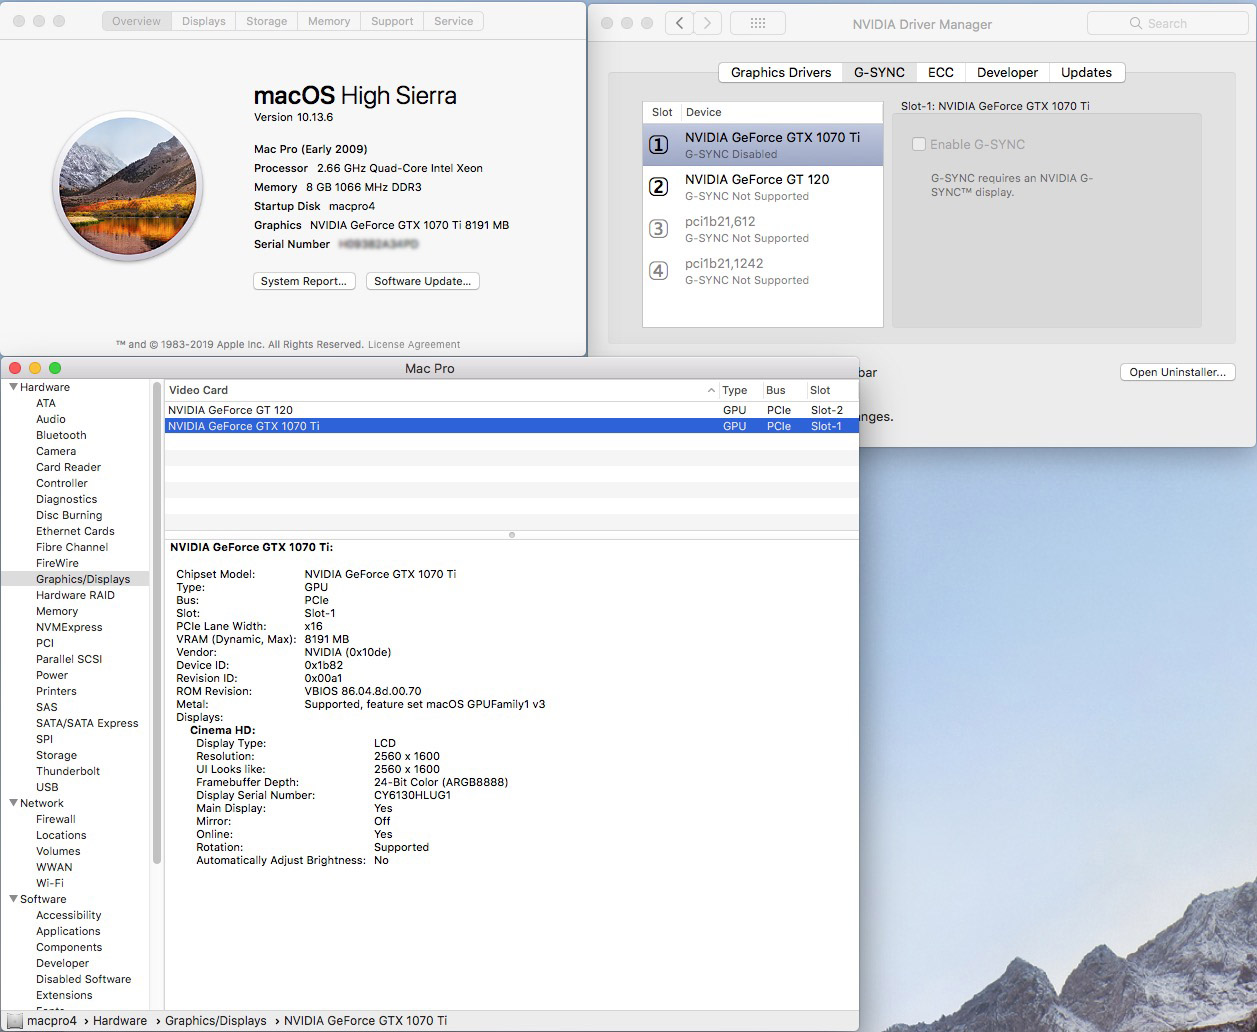Open the Service tab in About This Mac
Viewport: 1257px width, 1032px height.
click(454, 21)
